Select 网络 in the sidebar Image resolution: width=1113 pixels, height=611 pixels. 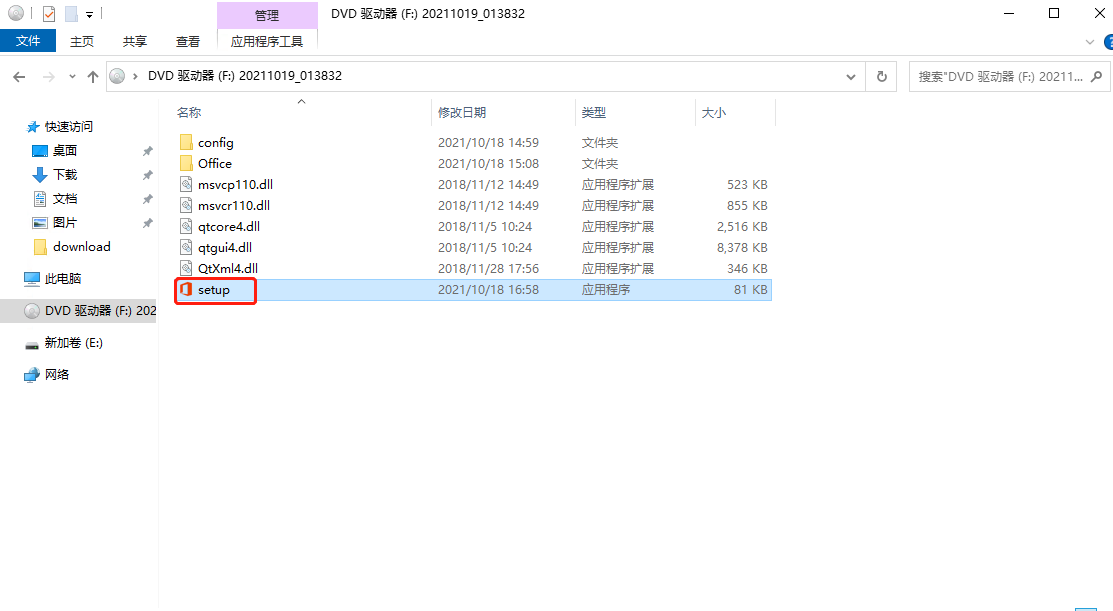[x=54, y=375]
